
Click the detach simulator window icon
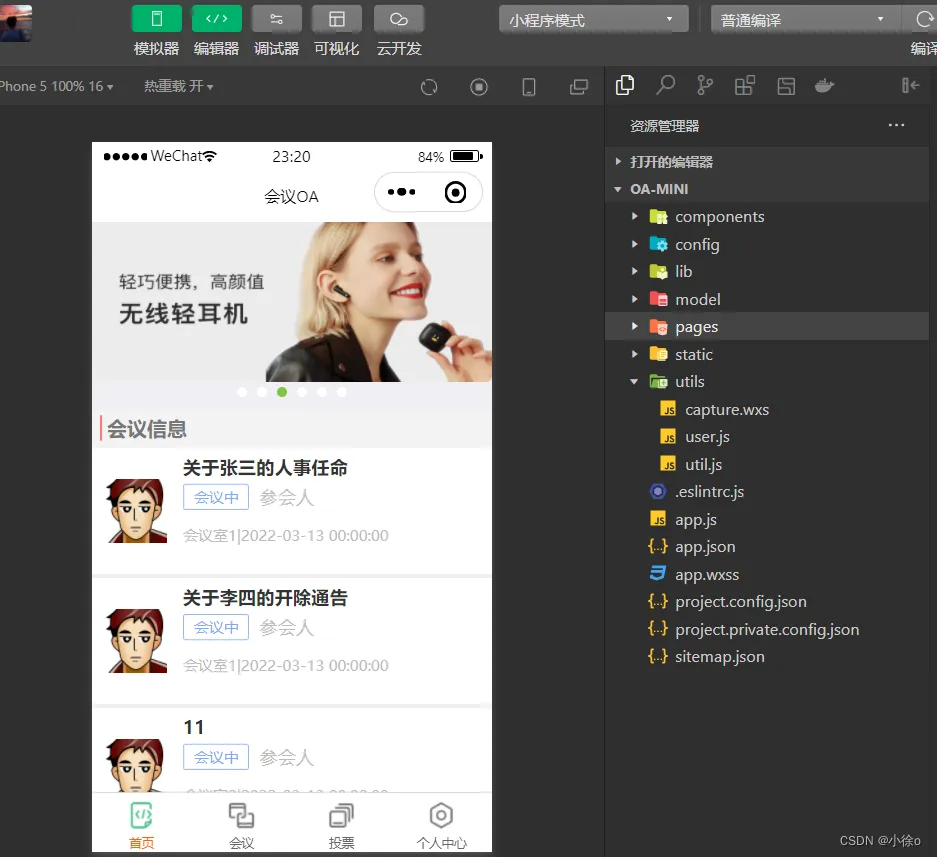click(x=578, y=87)
